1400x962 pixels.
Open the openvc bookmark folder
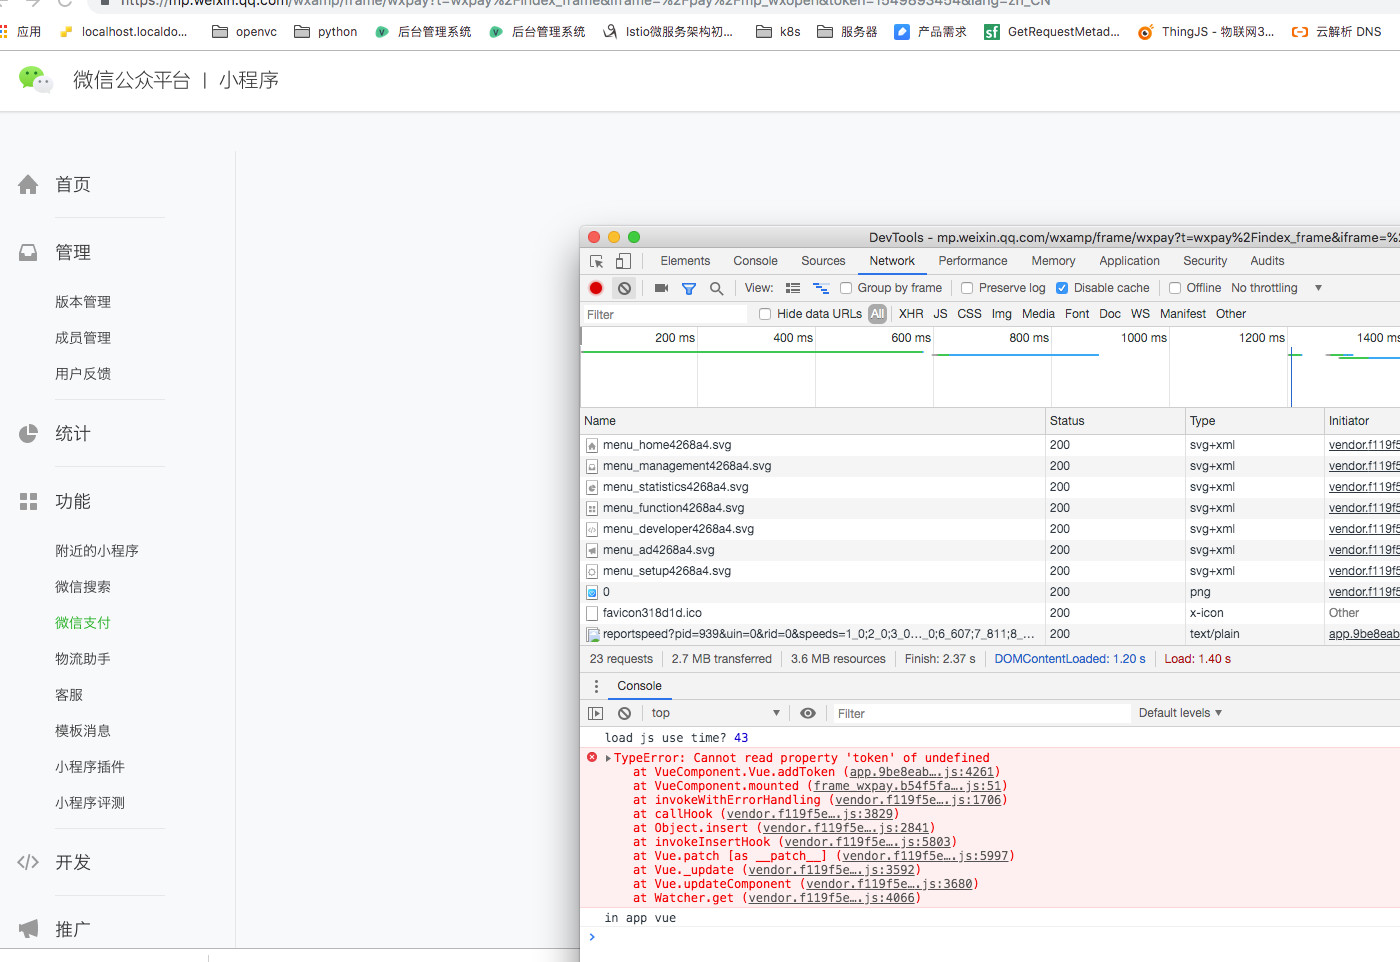[x=245, y=32]
